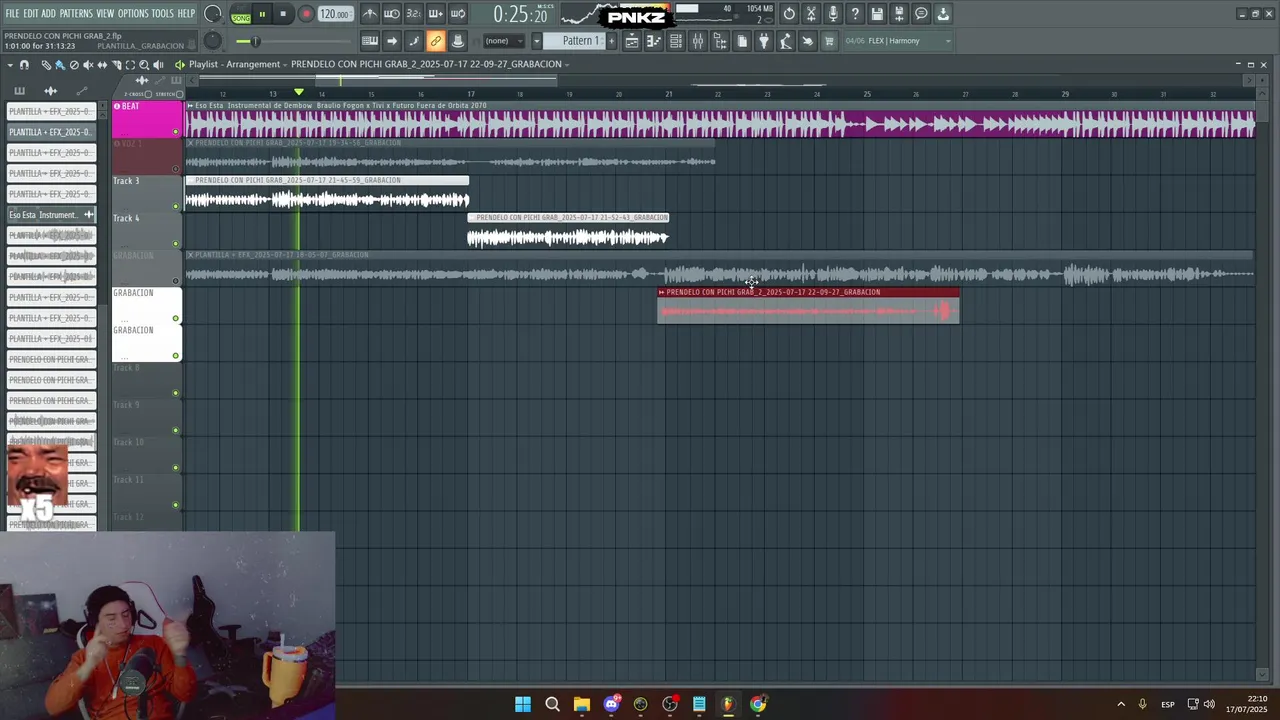Screen dimensions: 1280x720
Task: Open File Explorer from taskbar
Action: point(581,704)
